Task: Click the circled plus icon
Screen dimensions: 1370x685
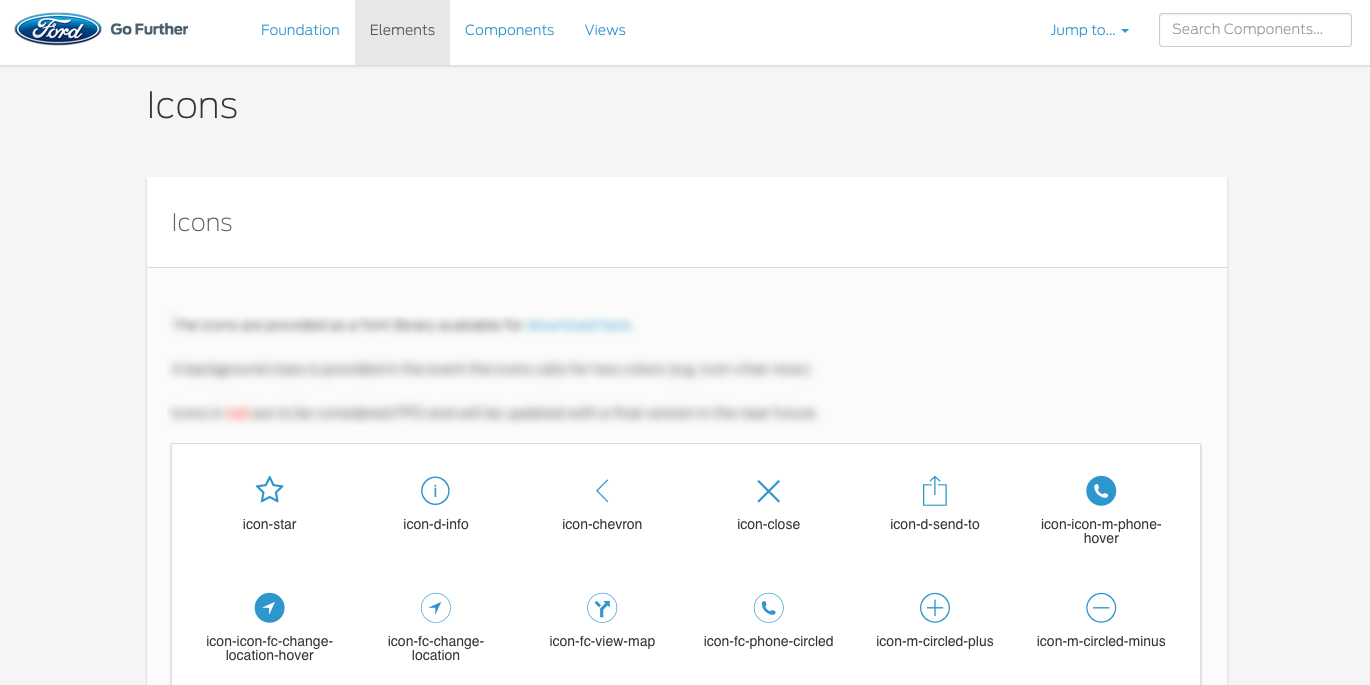Action: coord(934,608)
